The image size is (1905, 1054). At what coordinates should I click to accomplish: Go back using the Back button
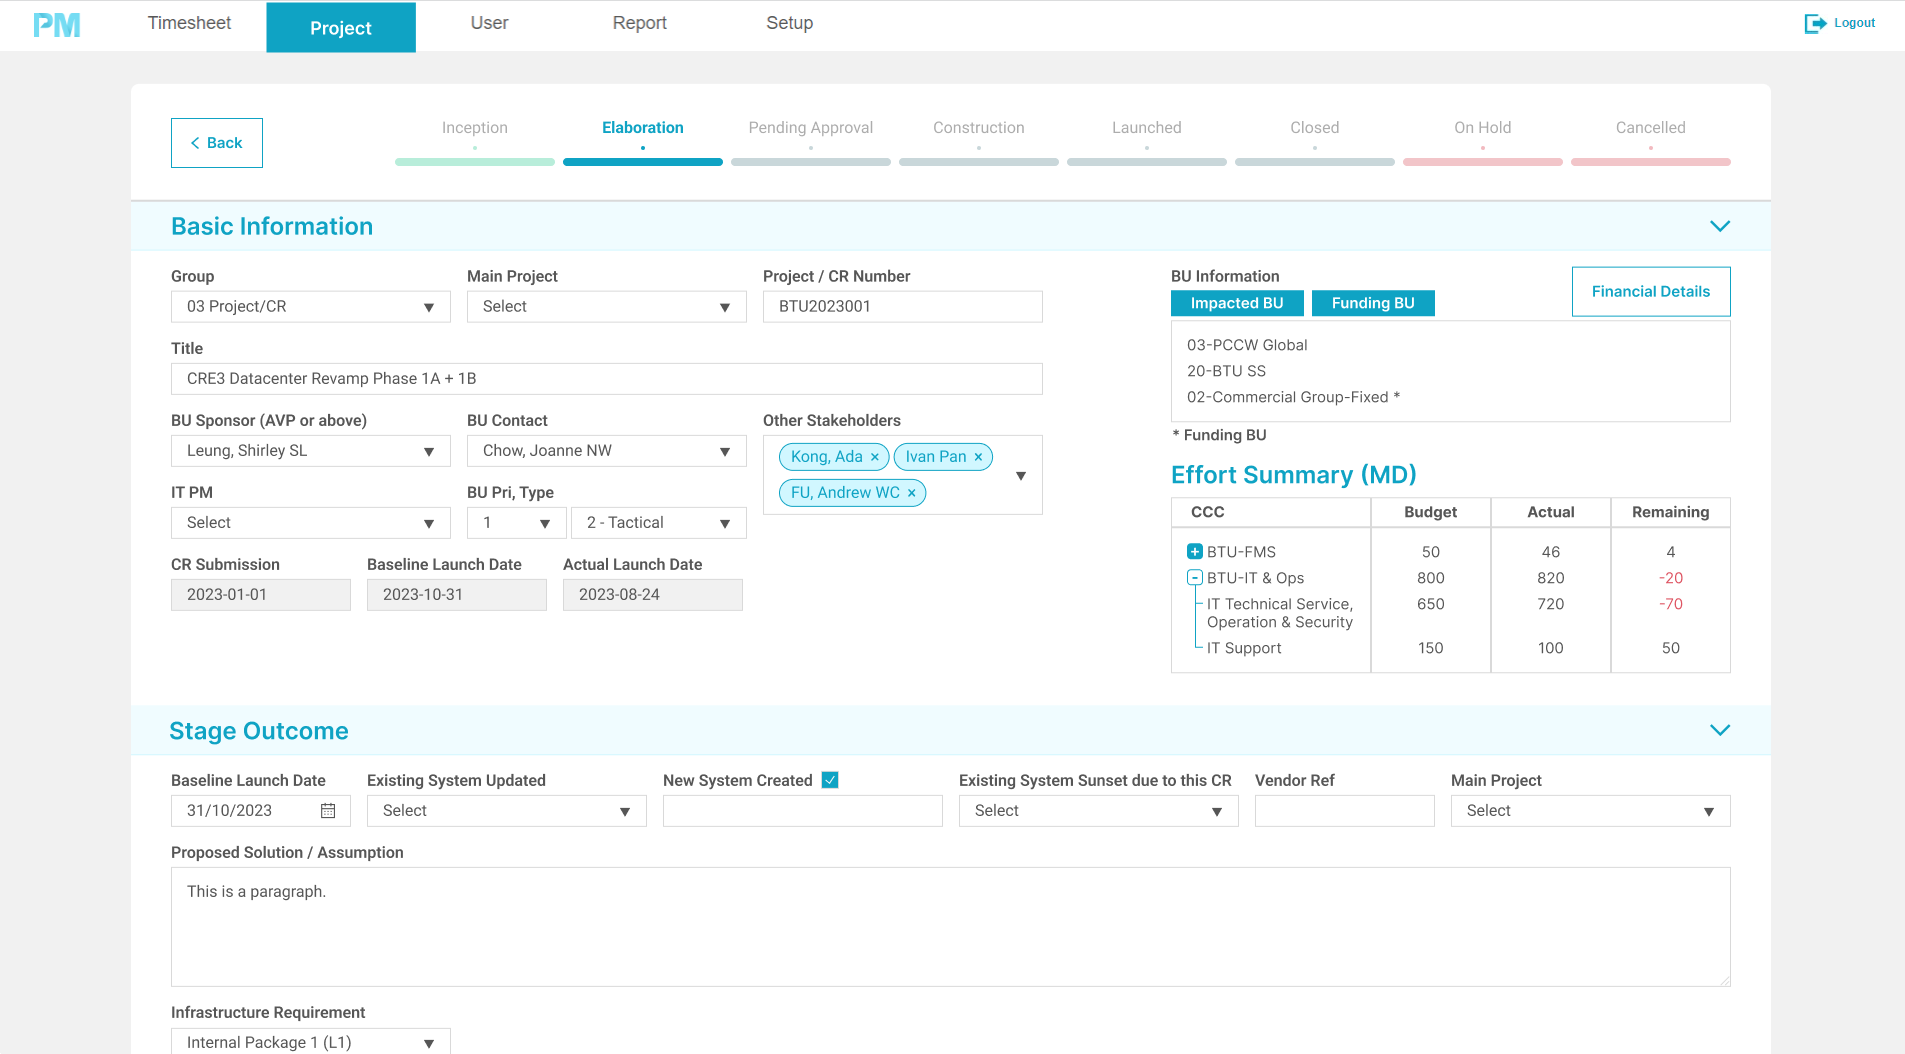[x=217, y=143]
